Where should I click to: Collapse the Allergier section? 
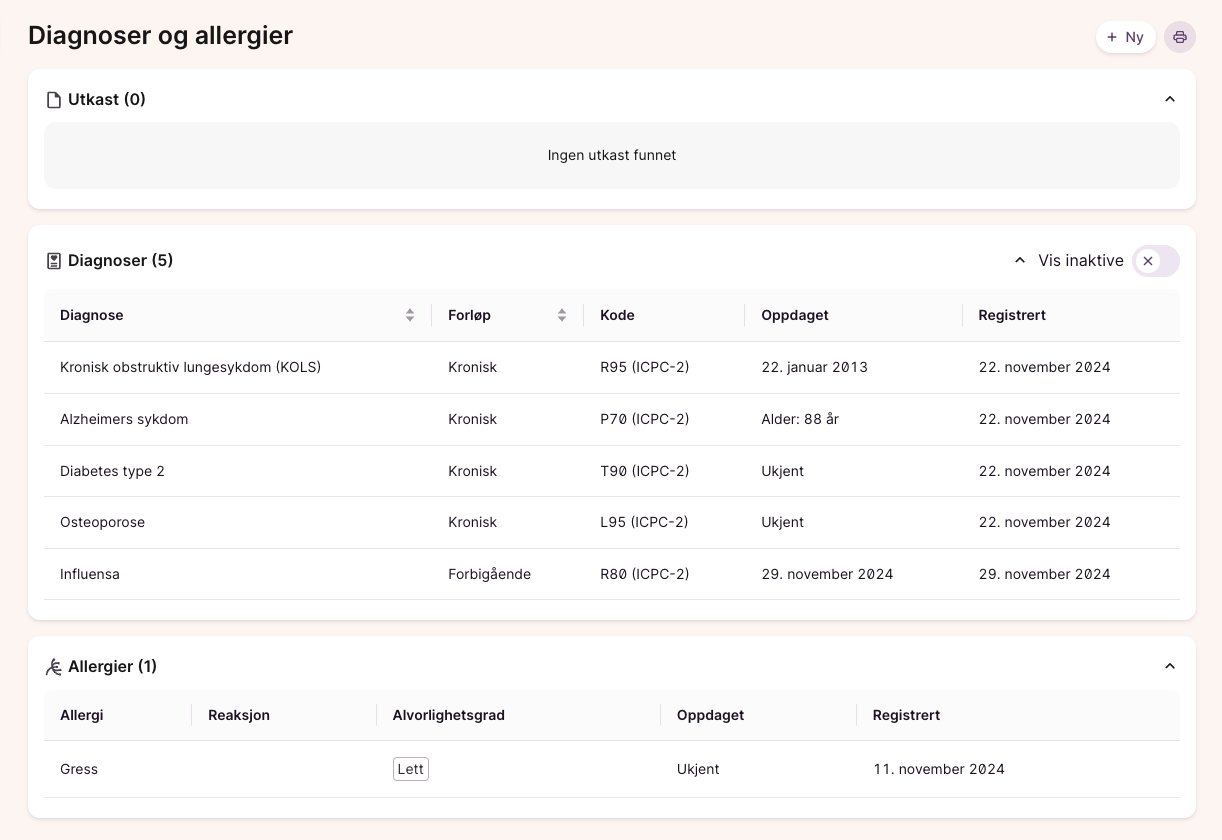click(x=1170, y=666)
